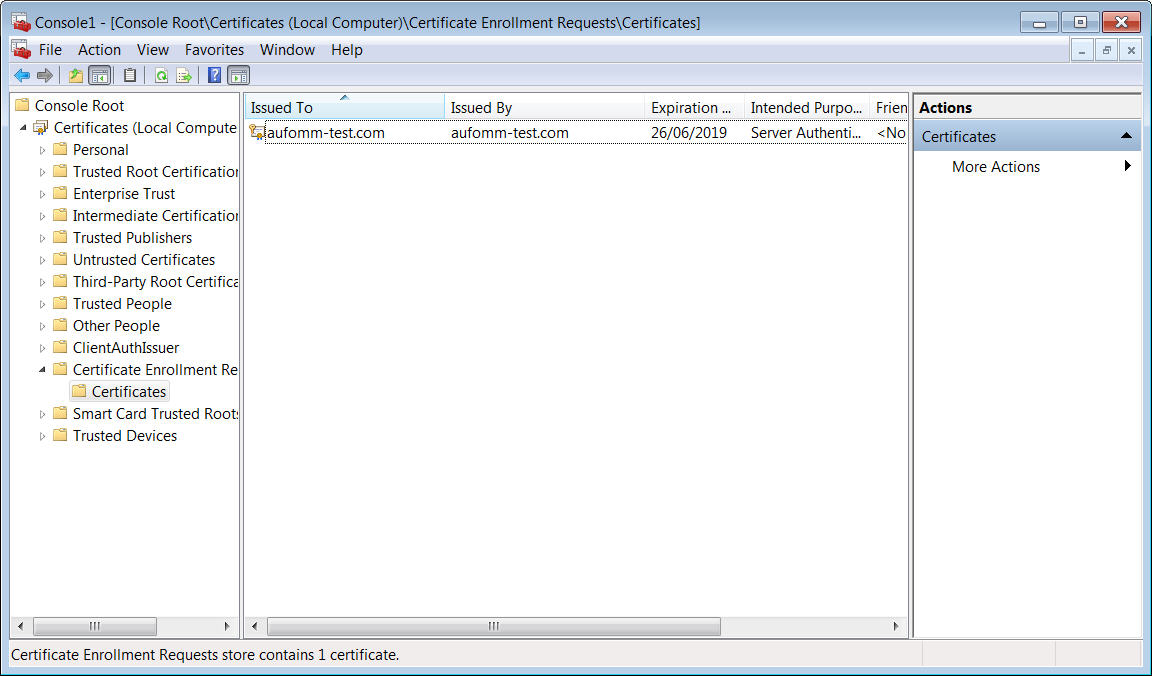Click the Up one level folder icon
Image resolution: width=1152 pixels, height=676 pixels.
pos(76,75)
